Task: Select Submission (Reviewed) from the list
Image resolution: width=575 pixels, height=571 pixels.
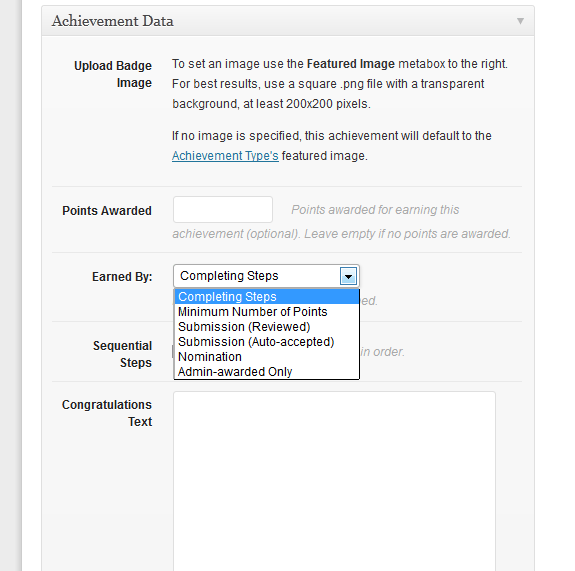Action: (x=267, y=327)
